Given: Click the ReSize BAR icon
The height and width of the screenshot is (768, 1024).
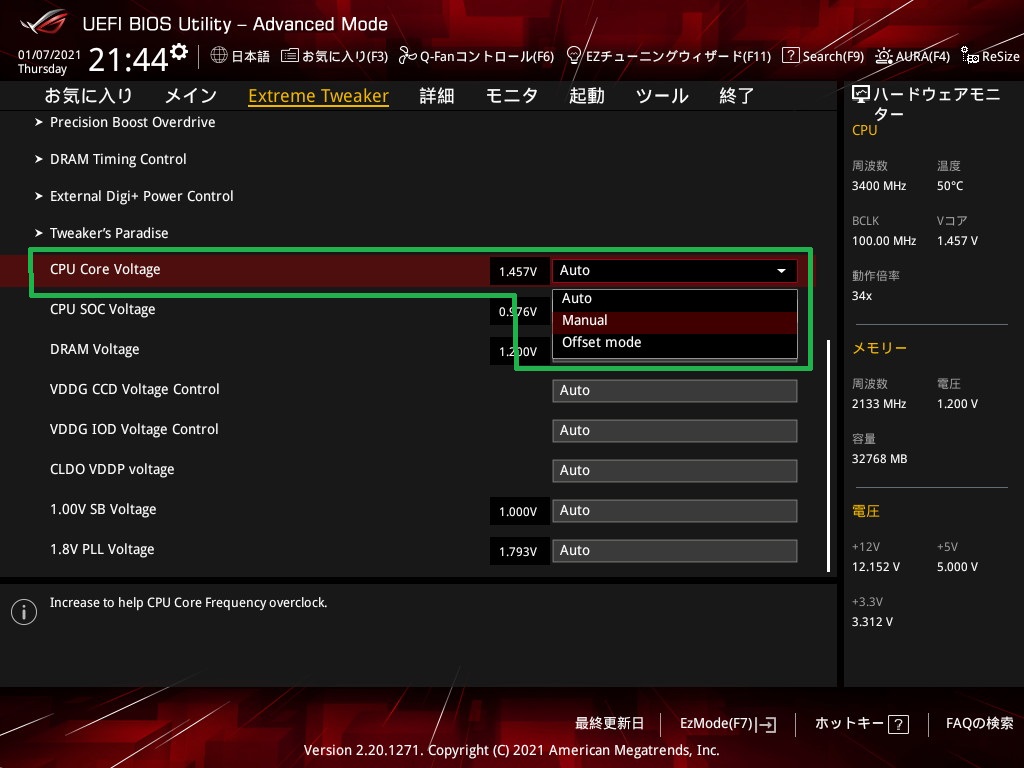Looking at the screenshot, I should [970, 56].
